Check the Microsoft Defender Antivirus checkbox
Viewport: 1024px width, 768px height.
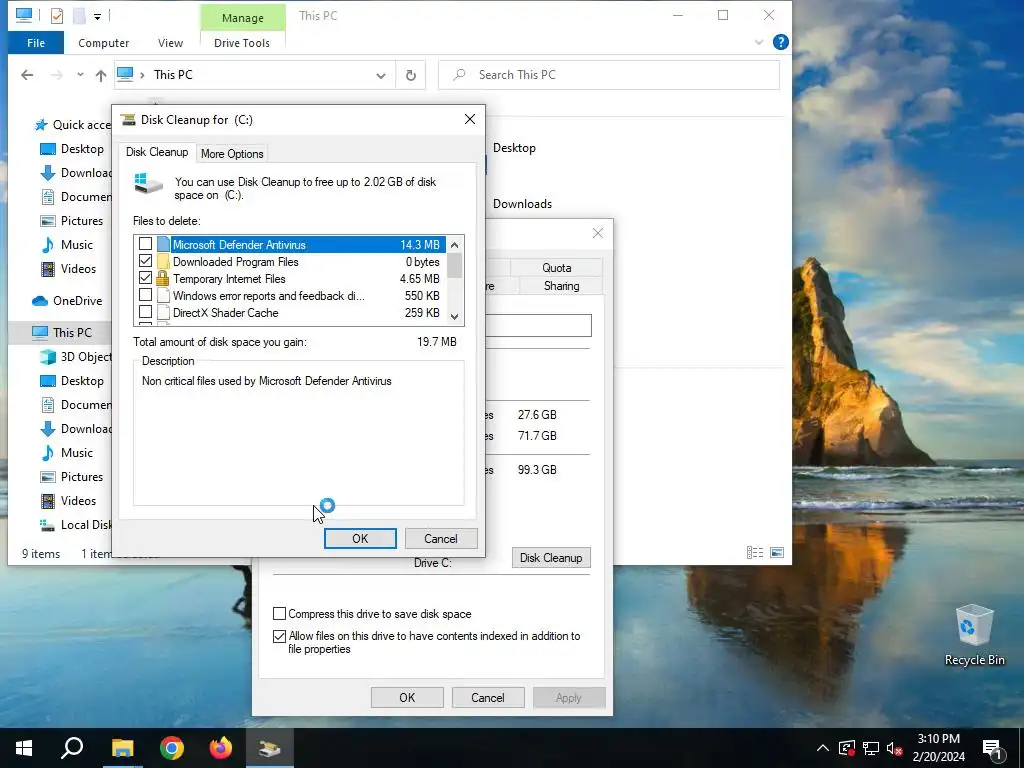click(x=146, y=244)
